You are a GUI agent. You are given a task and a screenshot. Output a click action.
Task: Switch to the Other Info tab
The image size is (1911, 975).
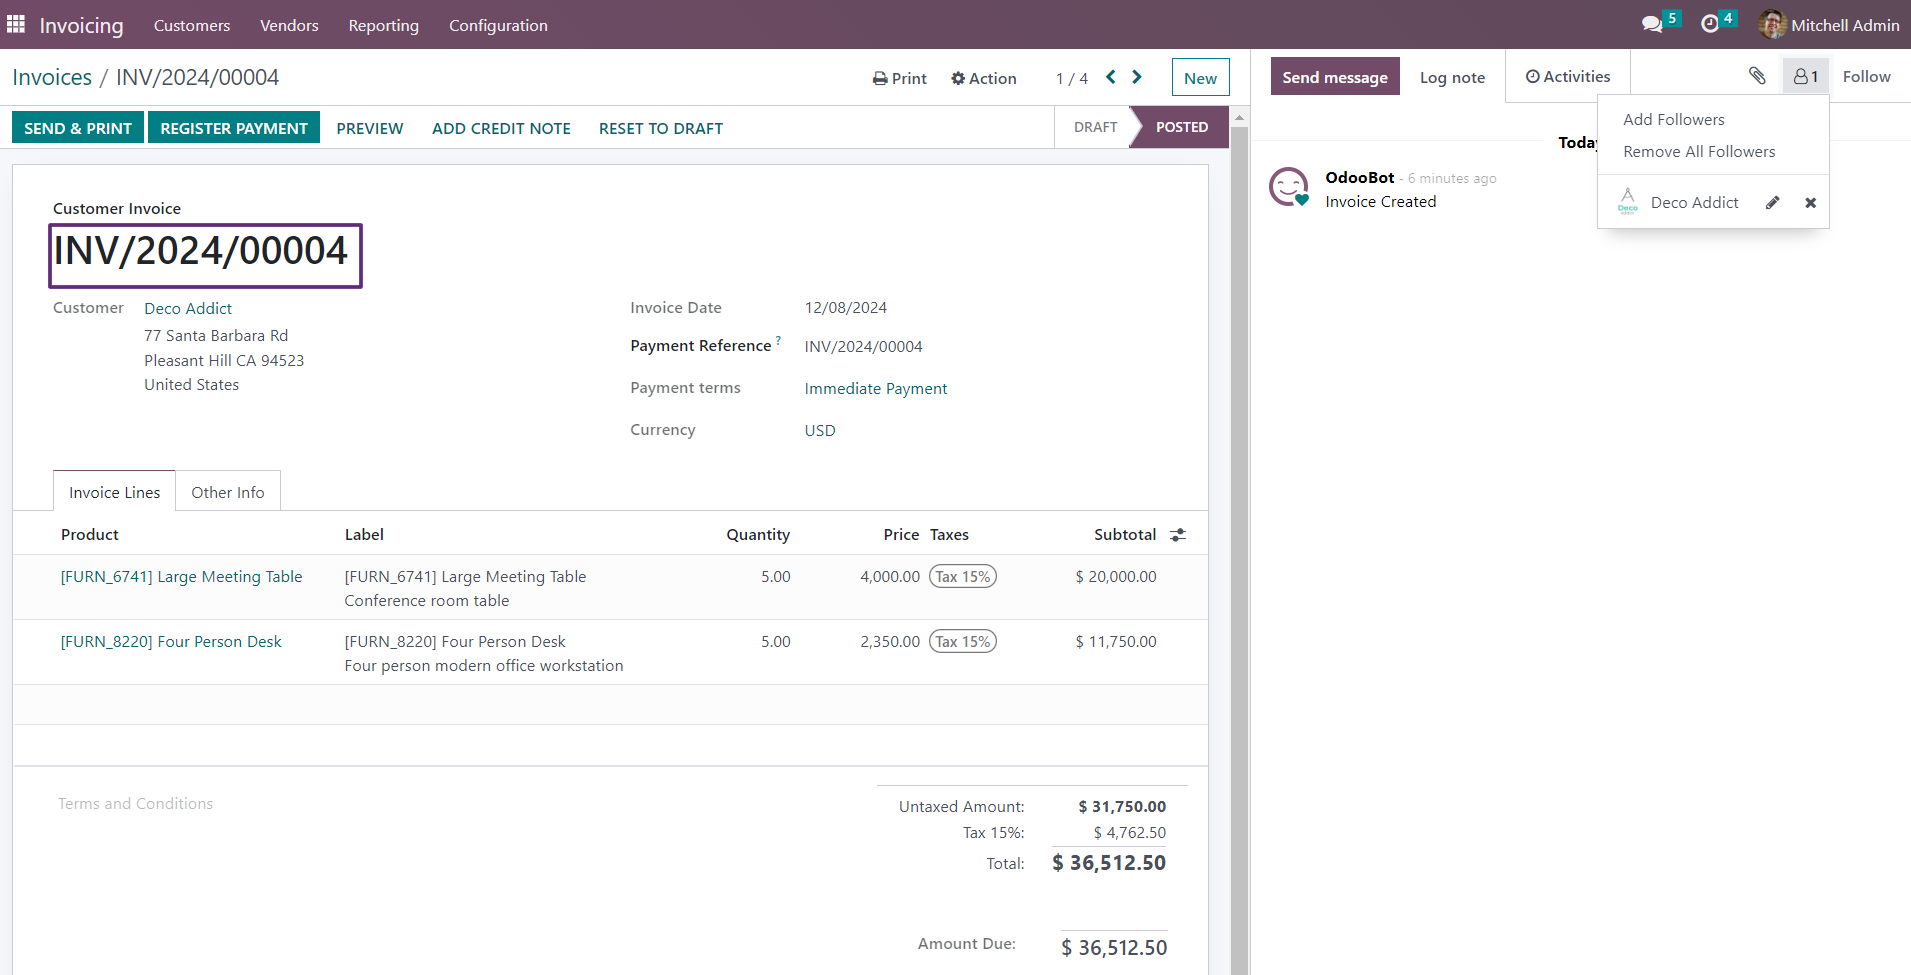(x=228, y=492)
